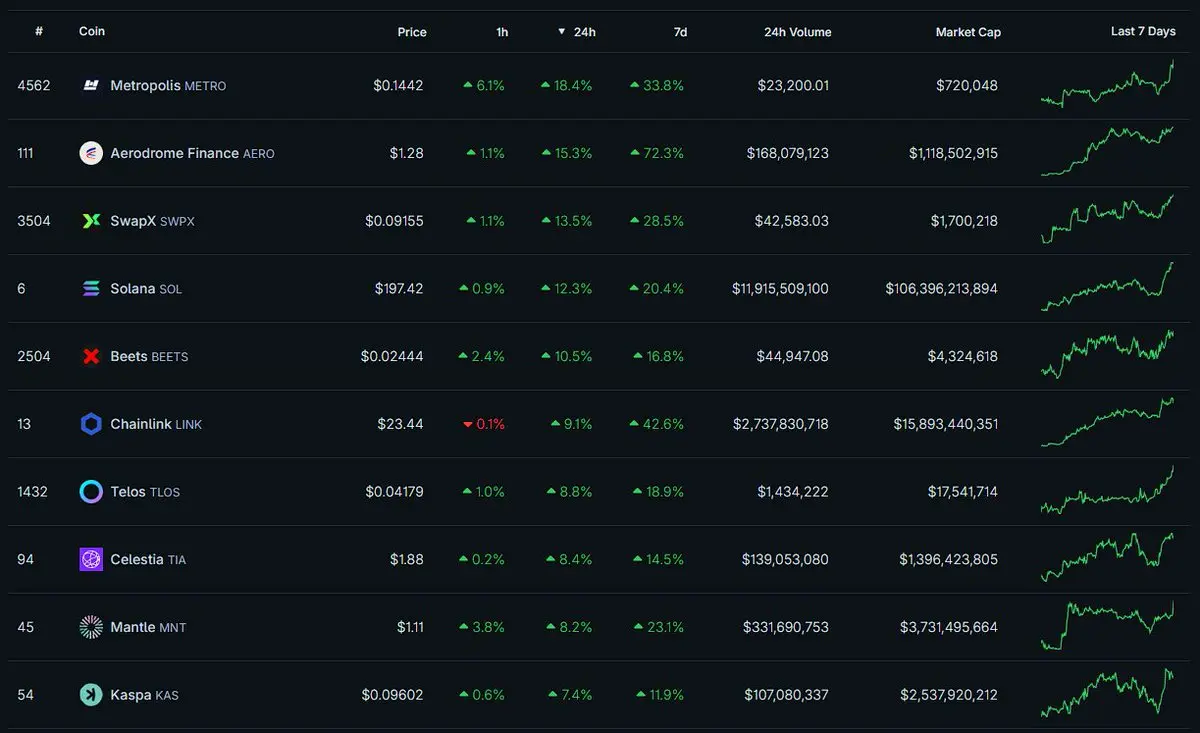
Task: Click the Beets red X logo
Action: point(91,356)
